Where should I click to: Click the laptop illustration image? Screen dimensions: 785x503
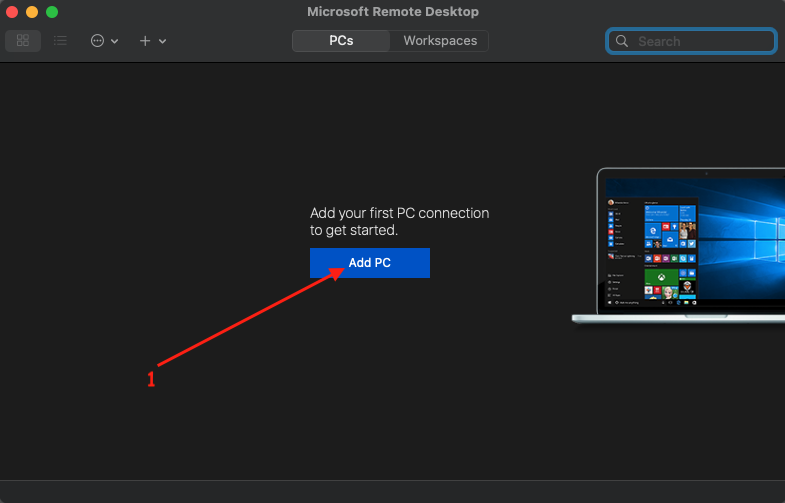point(680,246)
